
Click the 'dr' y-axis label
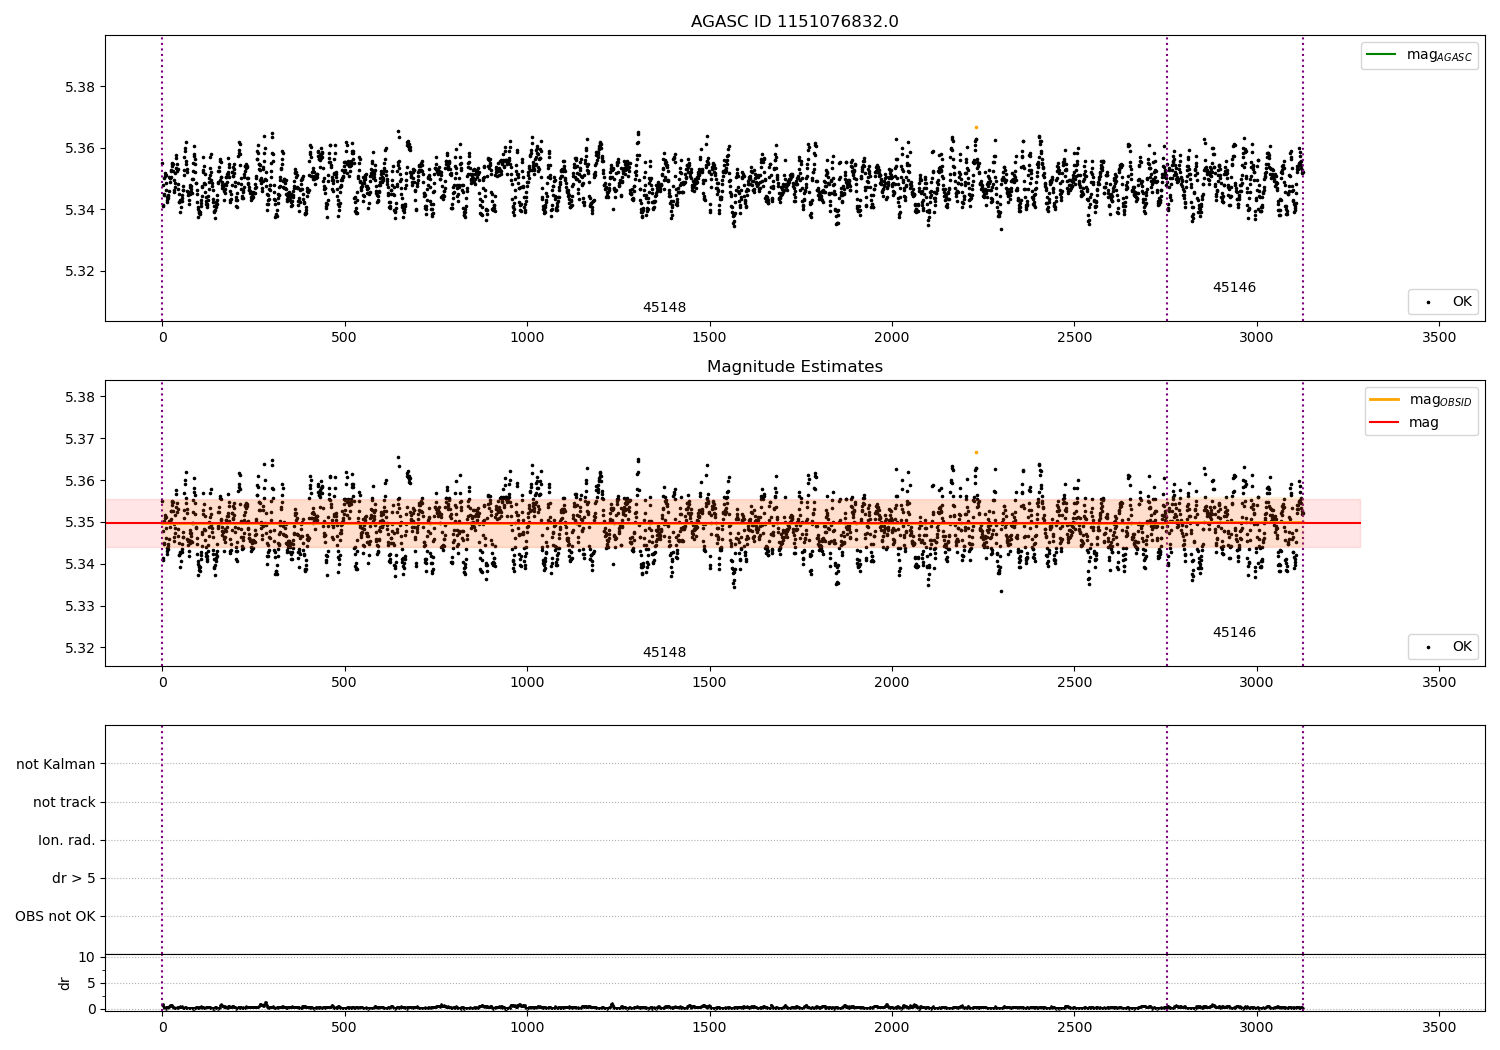click(x=65, y=983)
